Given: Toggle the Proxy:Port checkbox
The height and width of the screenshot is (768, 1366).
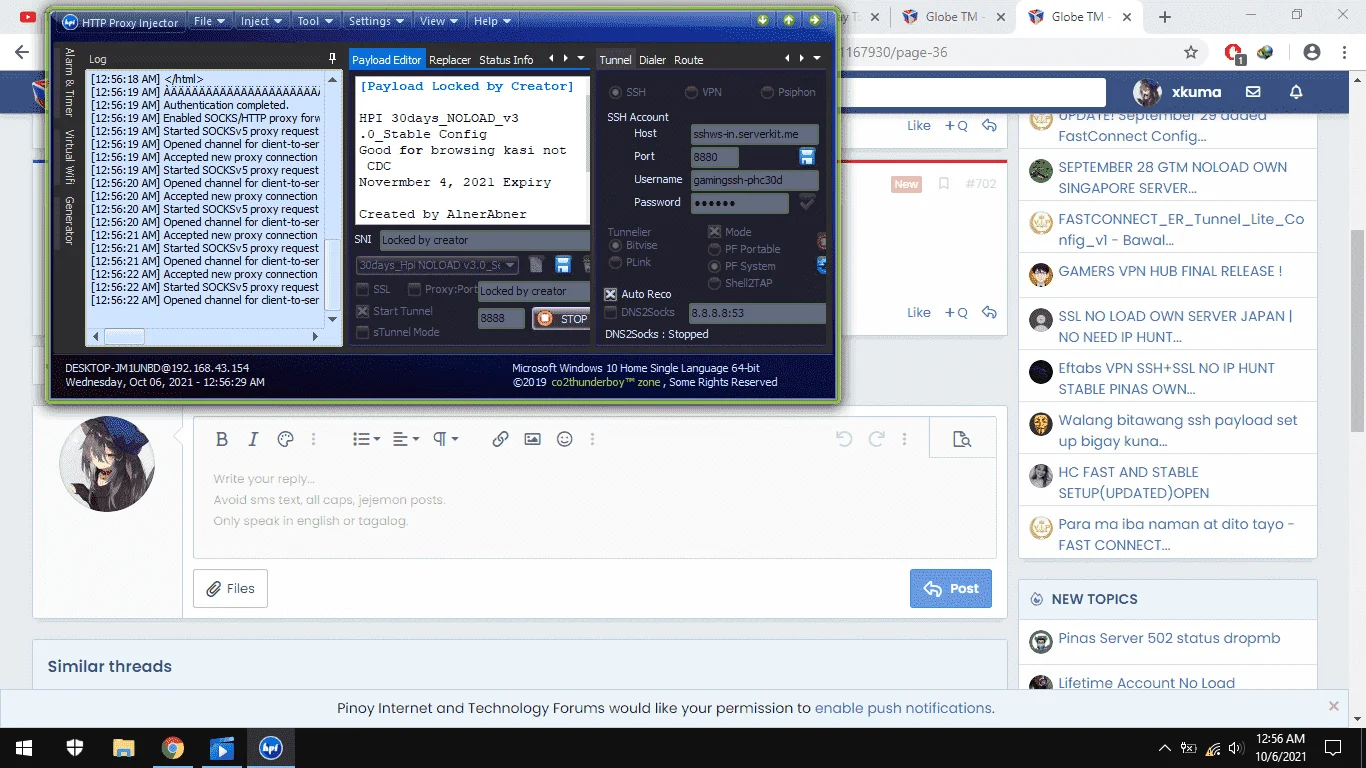Looking at the screenshot, I should click(413, 289).
